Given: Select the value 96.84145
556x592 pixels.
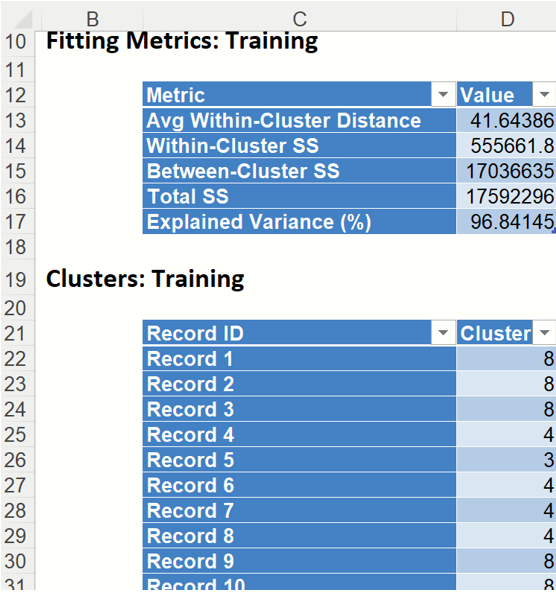Looking at the screenshot, I should (x=506, y=221).
